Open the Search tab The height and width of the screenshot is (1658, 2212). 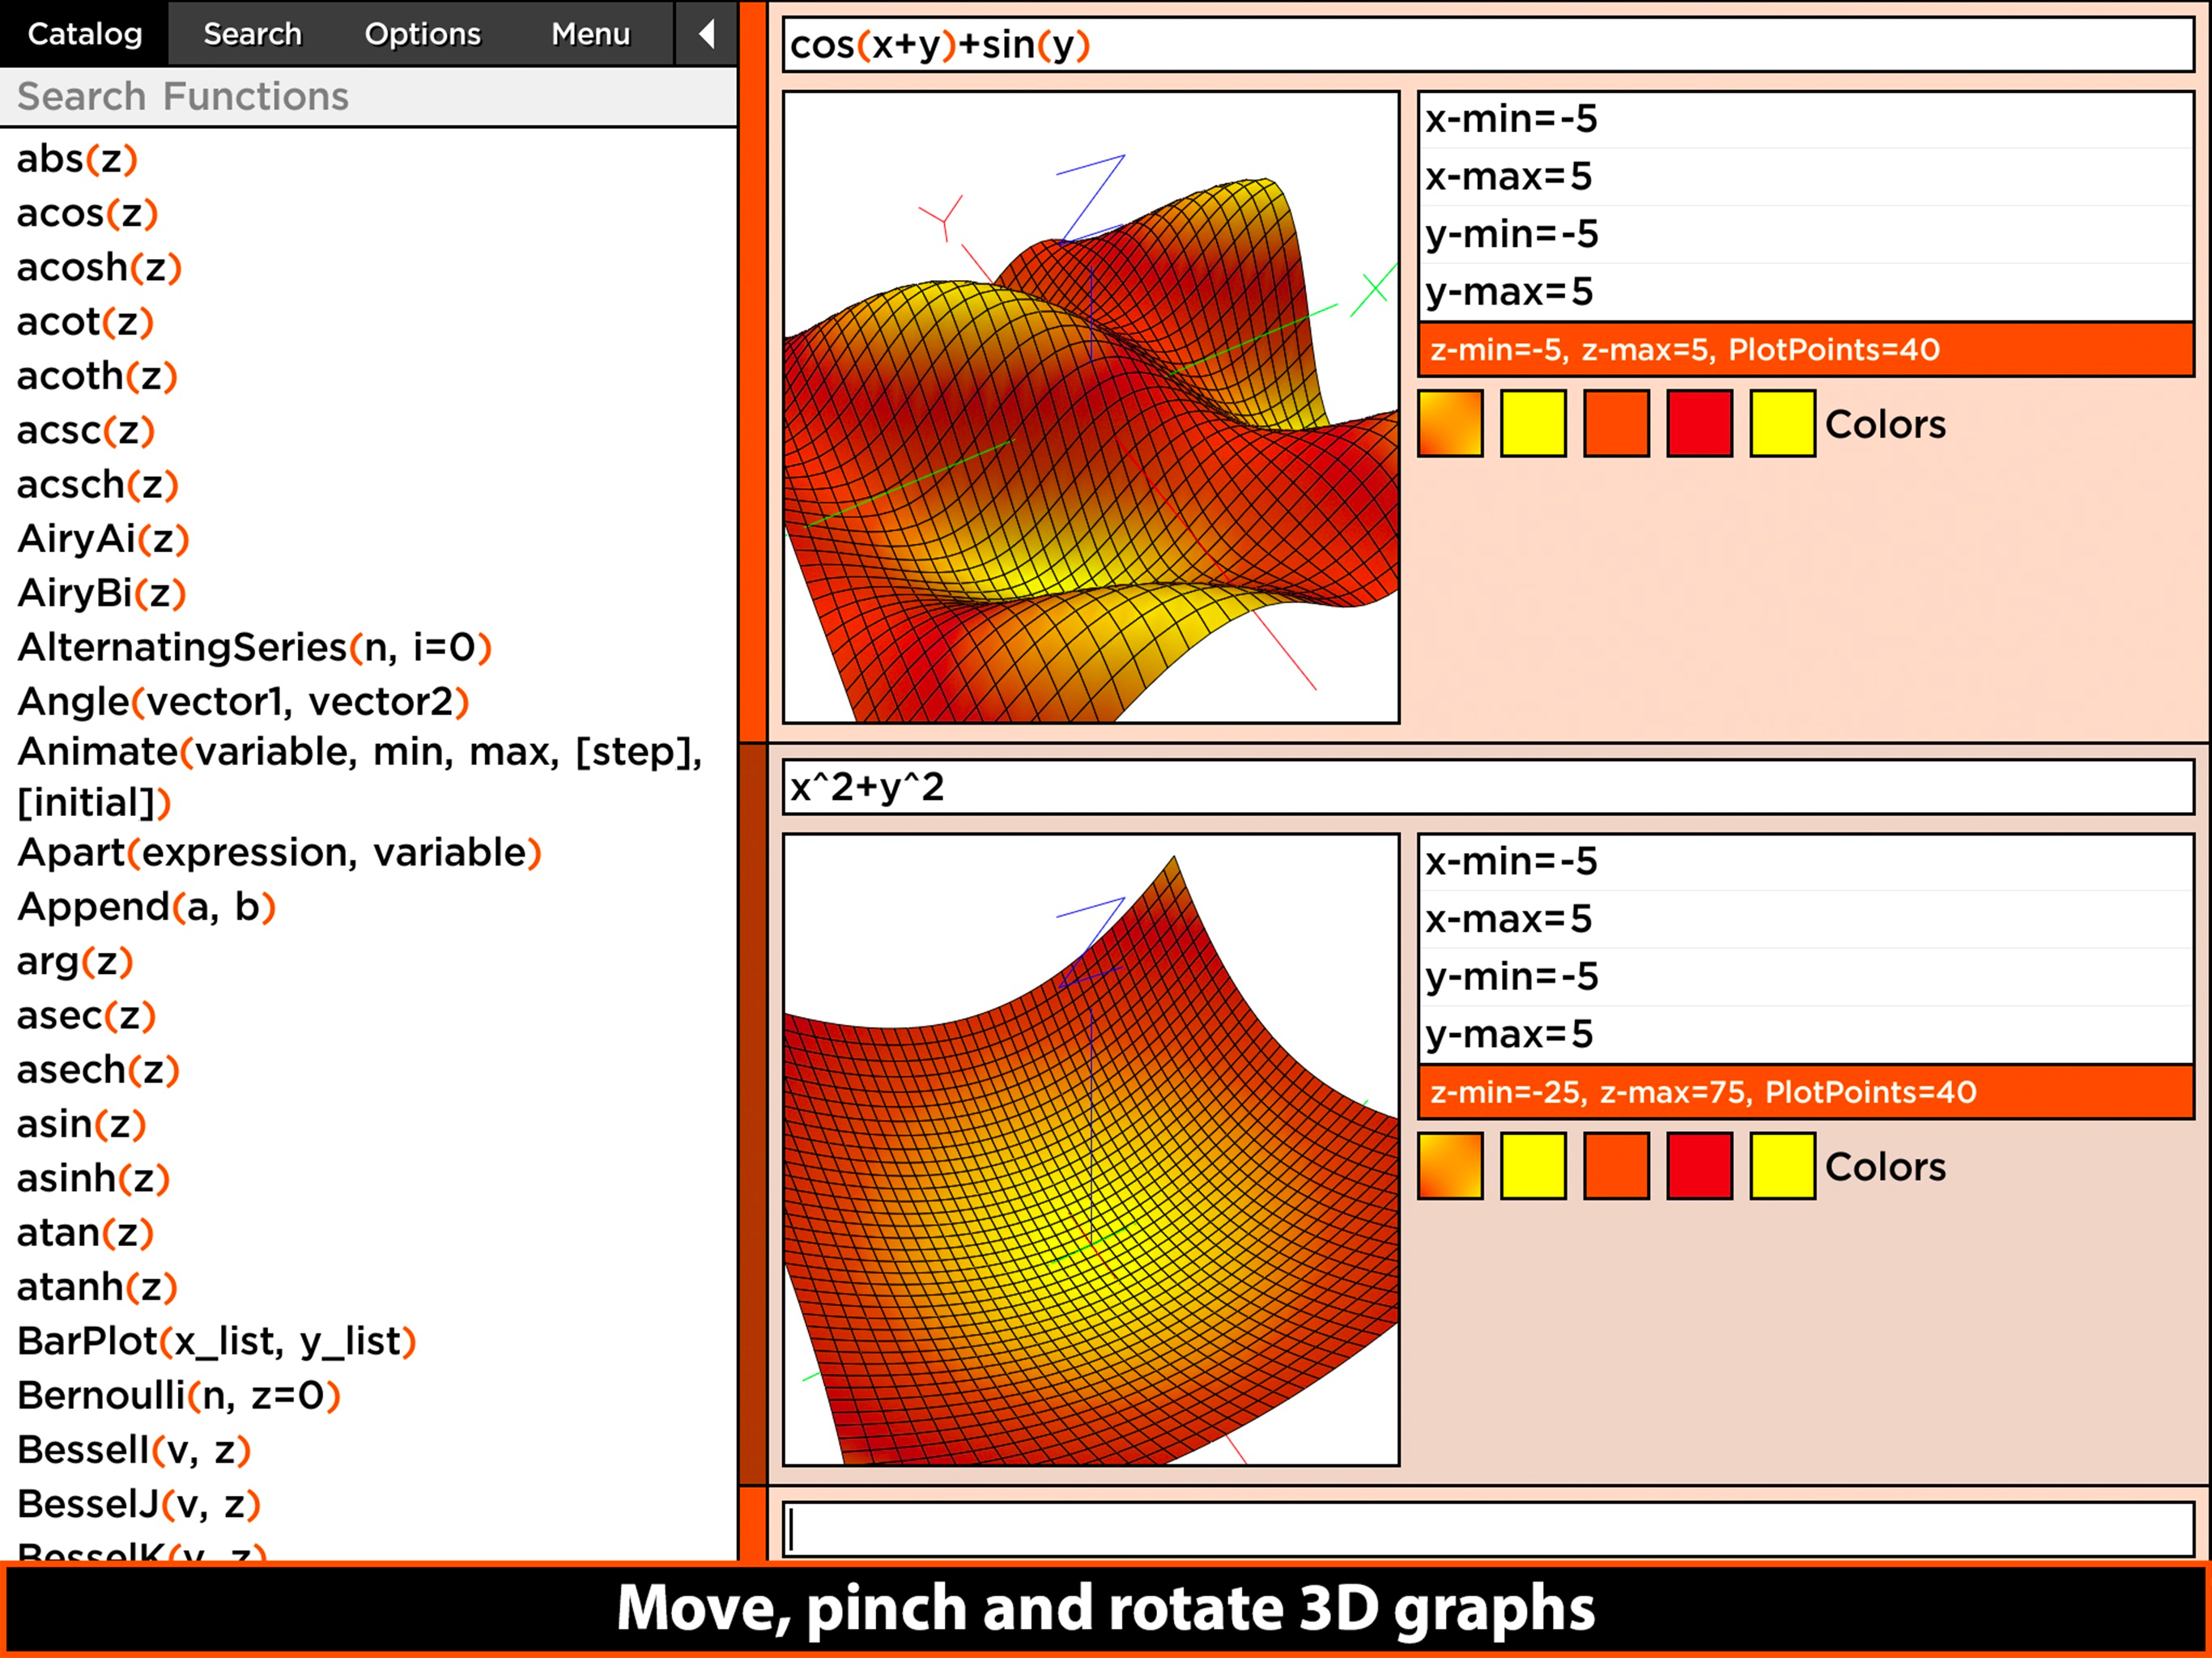pyautogui.click(x=252, y=34)
